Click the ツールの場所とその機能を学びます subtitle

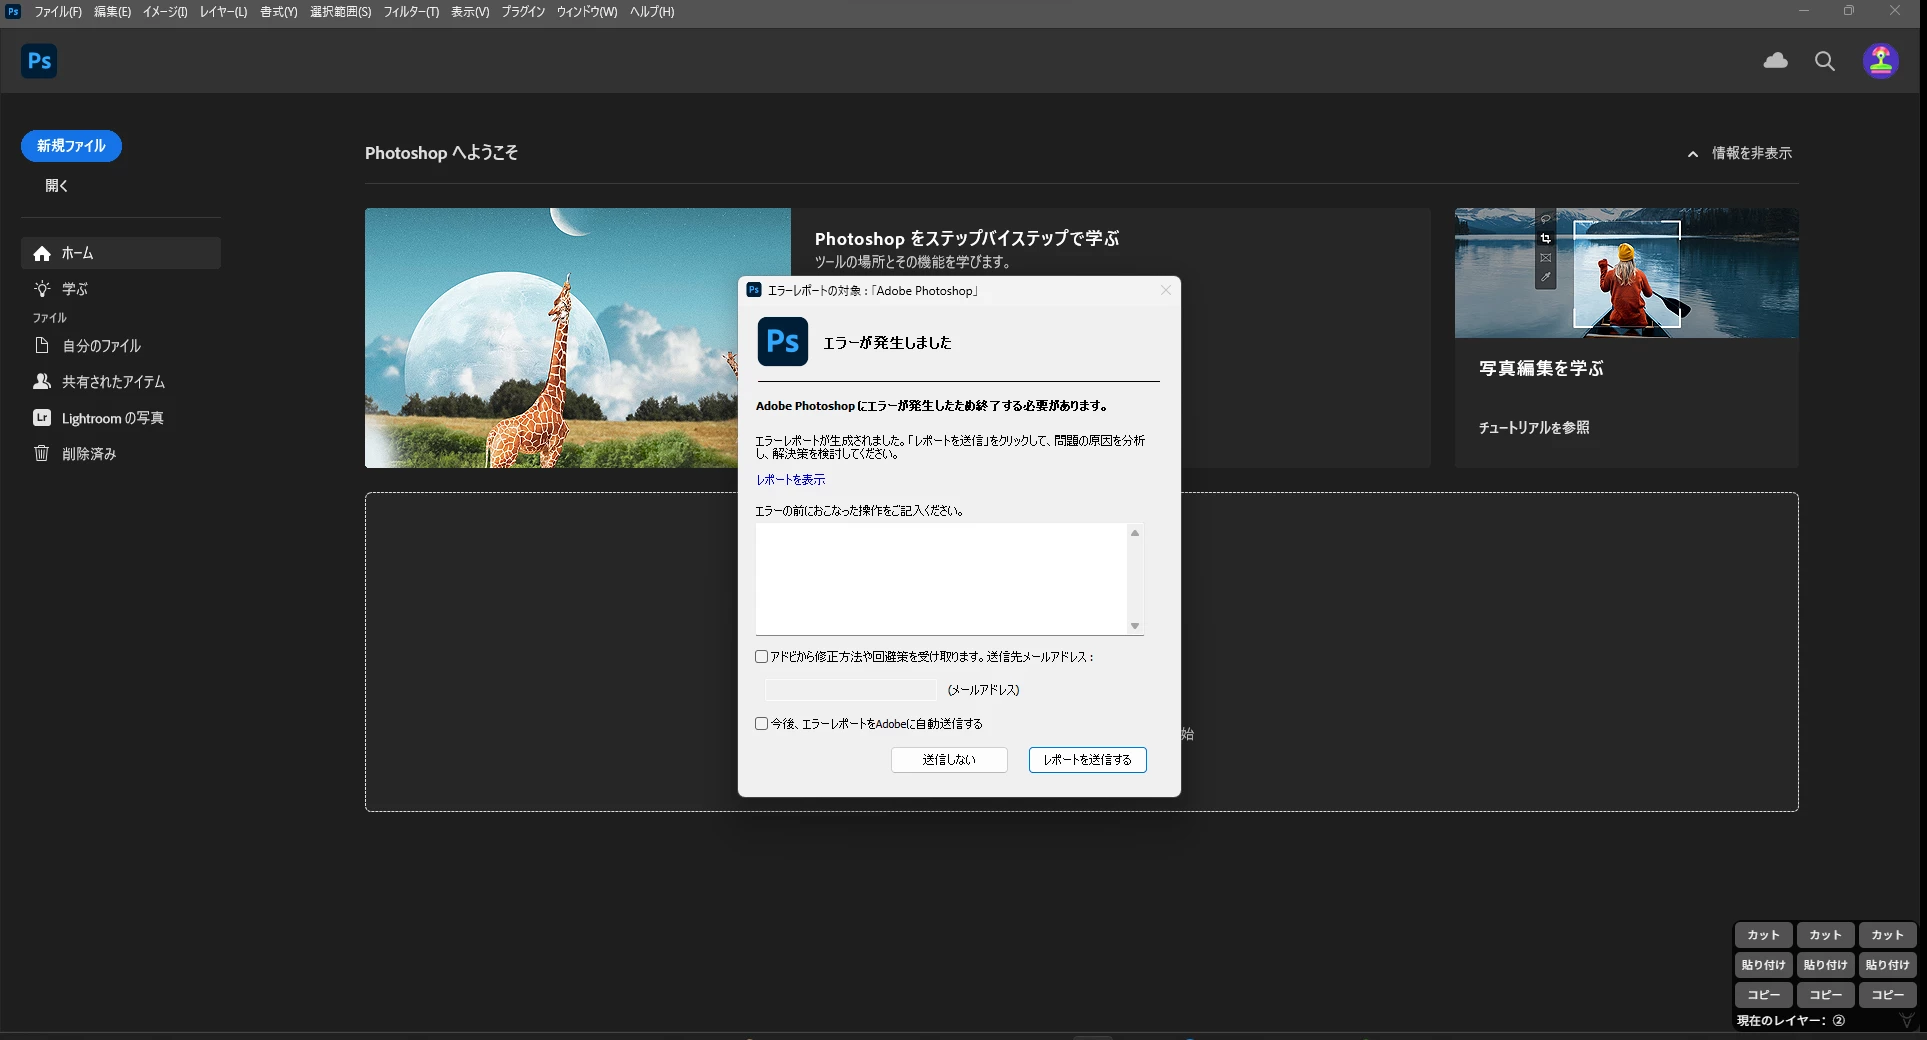[912, 262]
